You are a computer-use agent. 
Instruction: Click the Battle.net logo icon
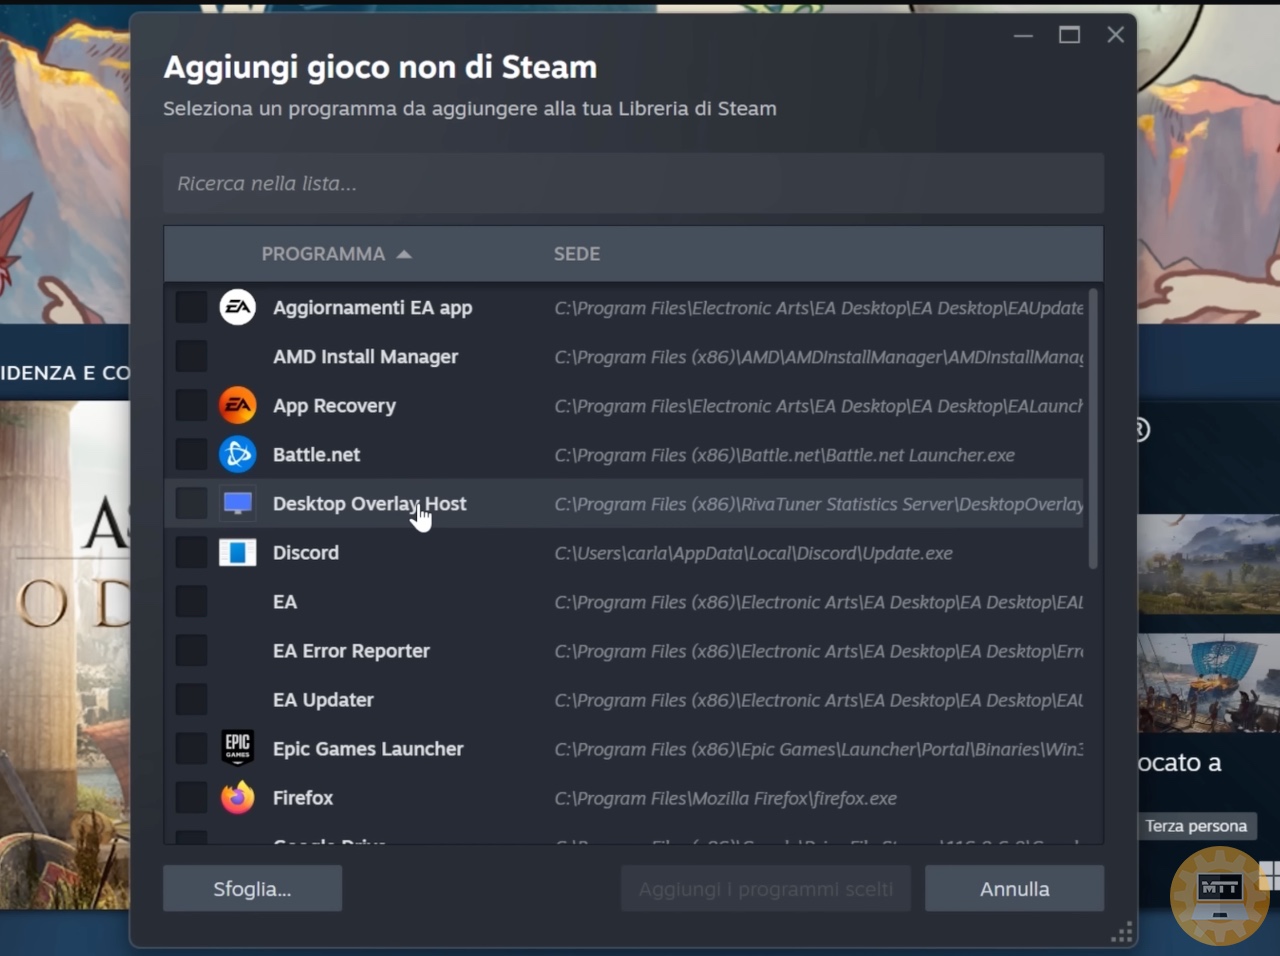coord(238,454)
